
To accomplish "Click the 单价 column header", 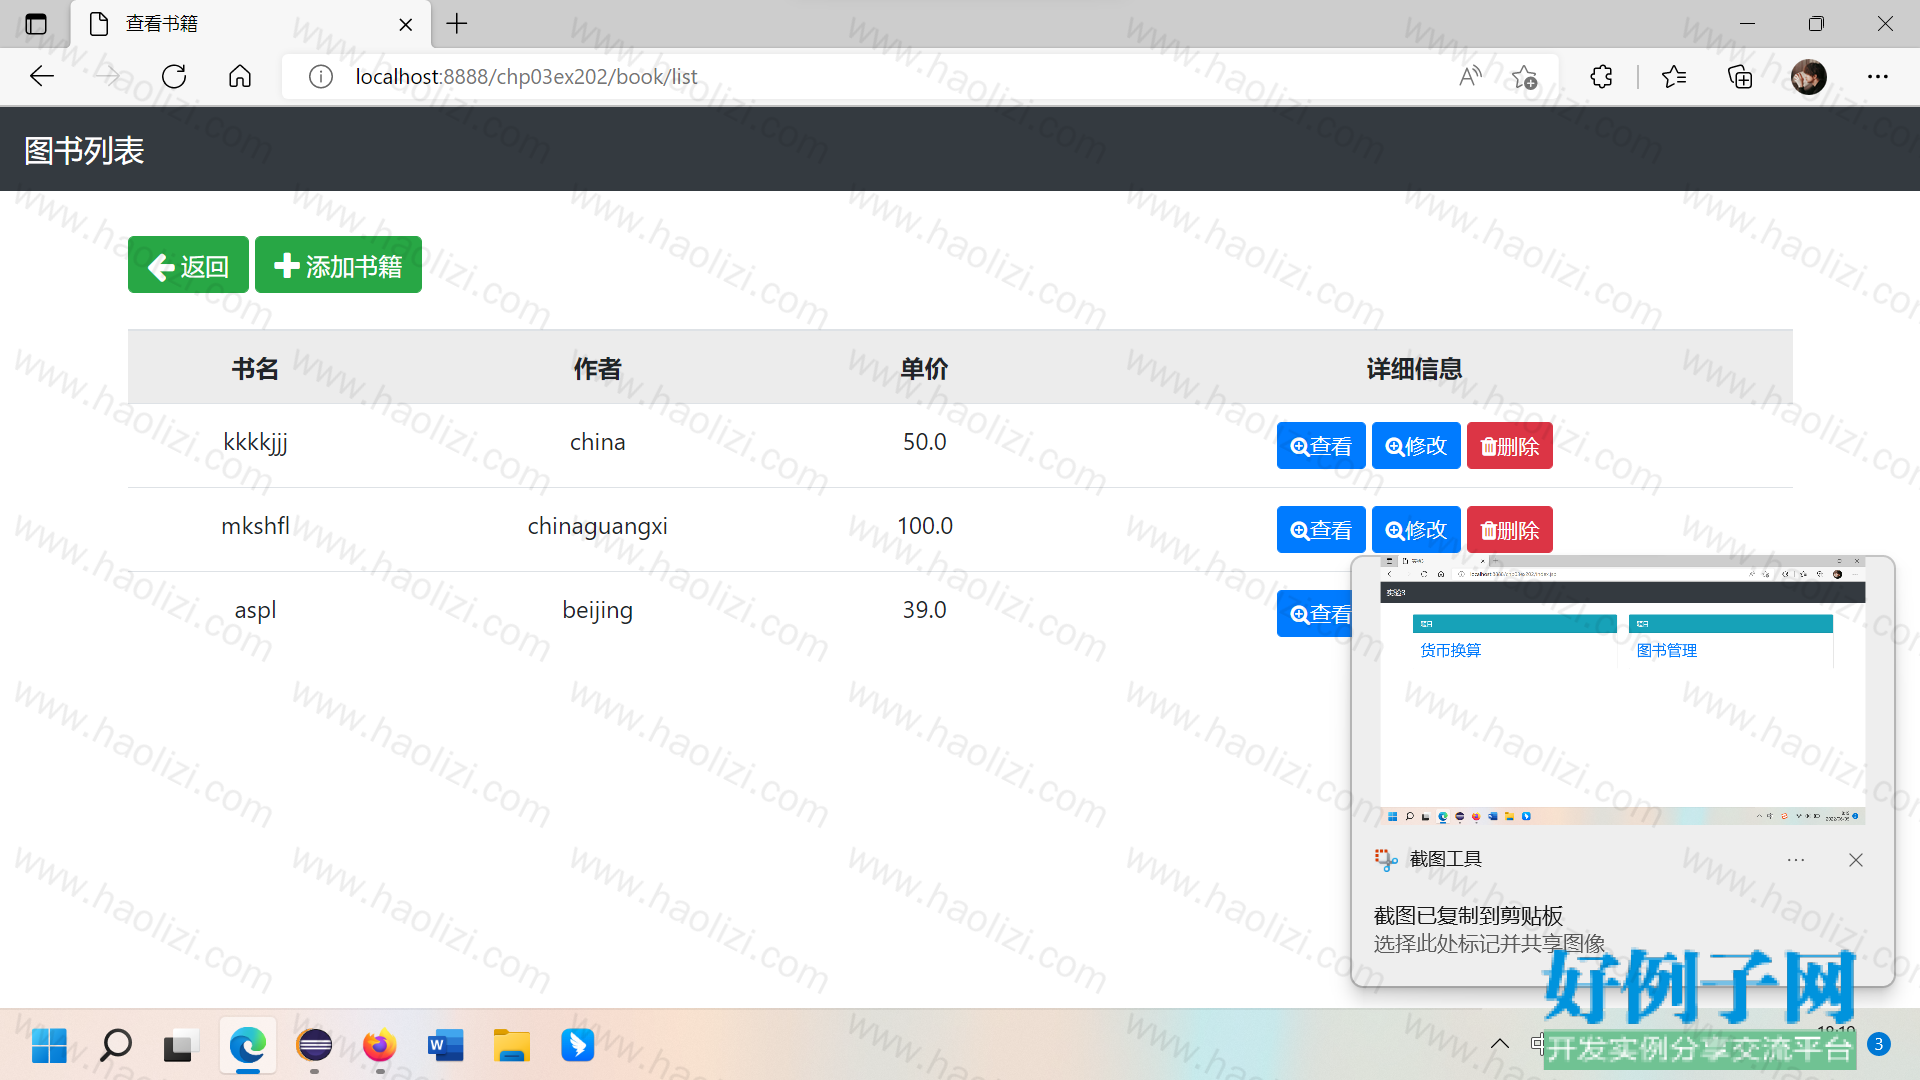I will tap(924, 369).
